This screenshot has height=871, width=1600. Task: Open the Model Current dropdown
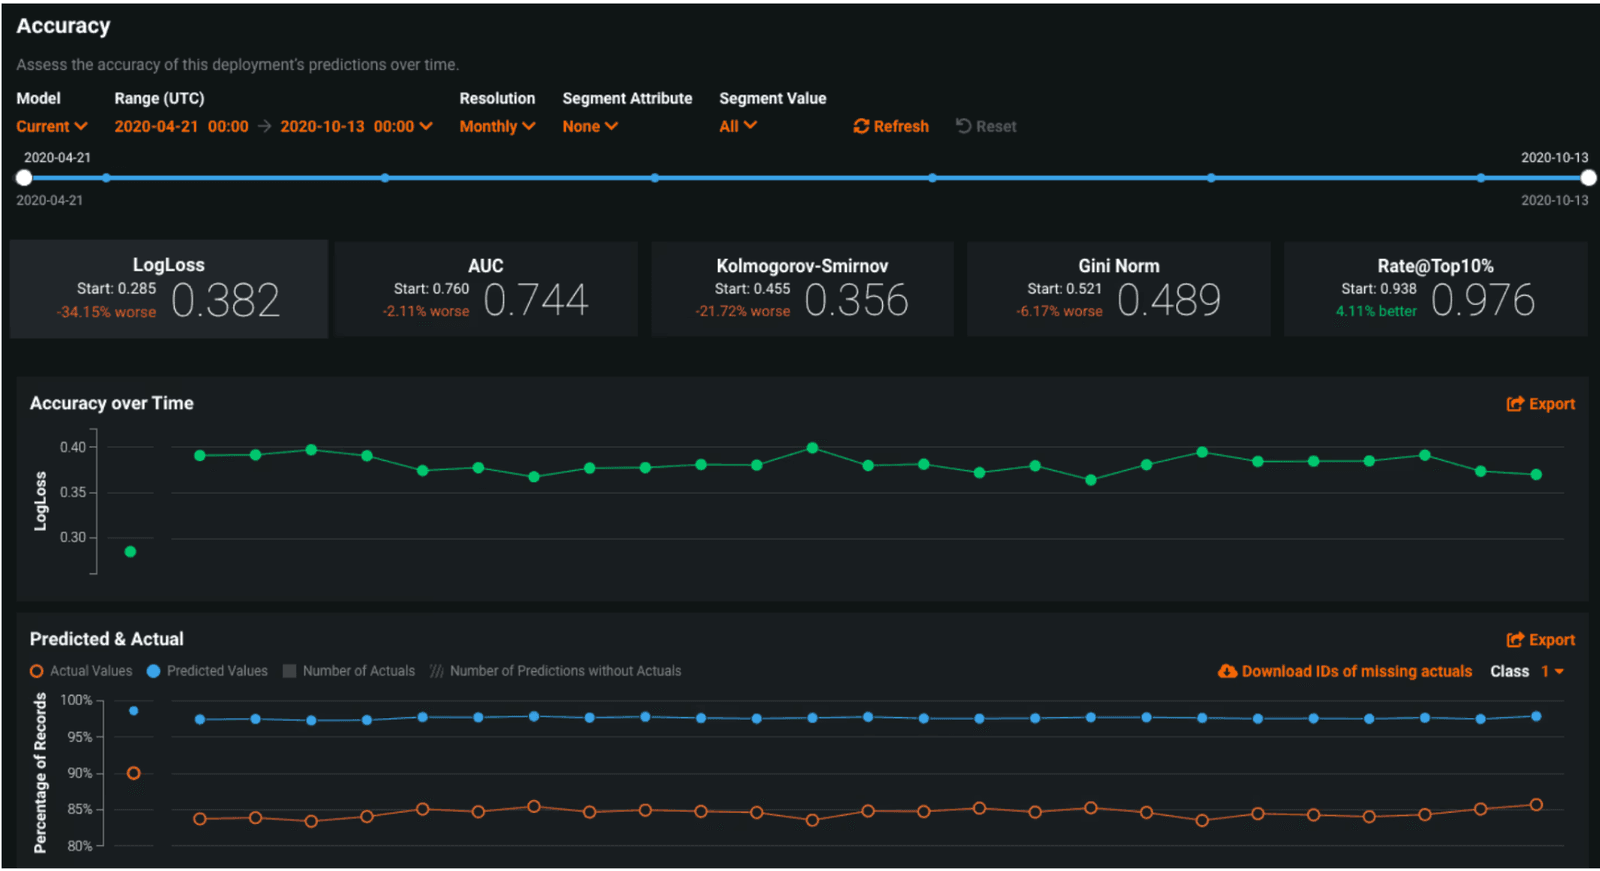point(52,126)
